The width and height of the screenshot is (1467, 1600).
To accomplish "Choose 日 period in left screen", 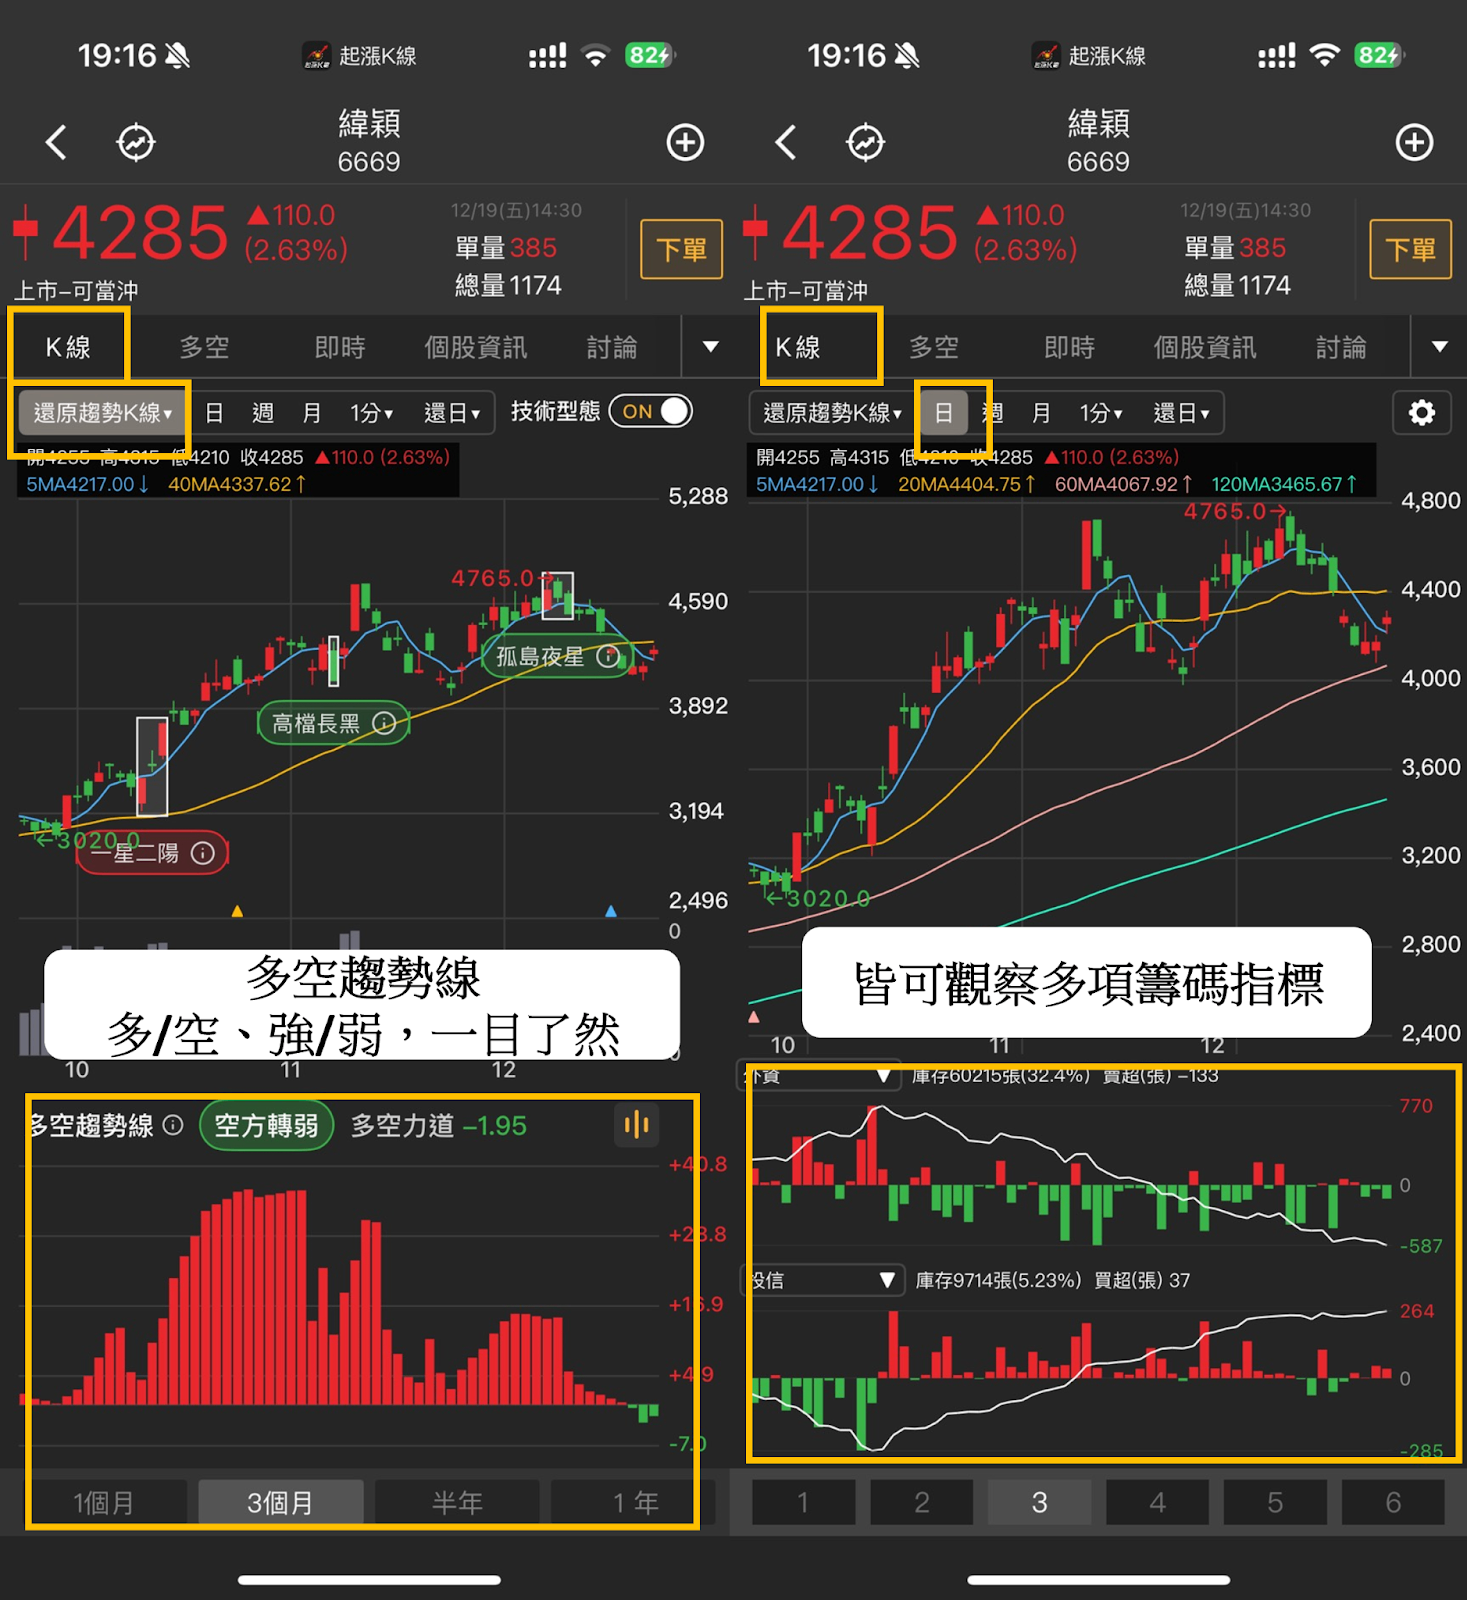I will [214, 413].
